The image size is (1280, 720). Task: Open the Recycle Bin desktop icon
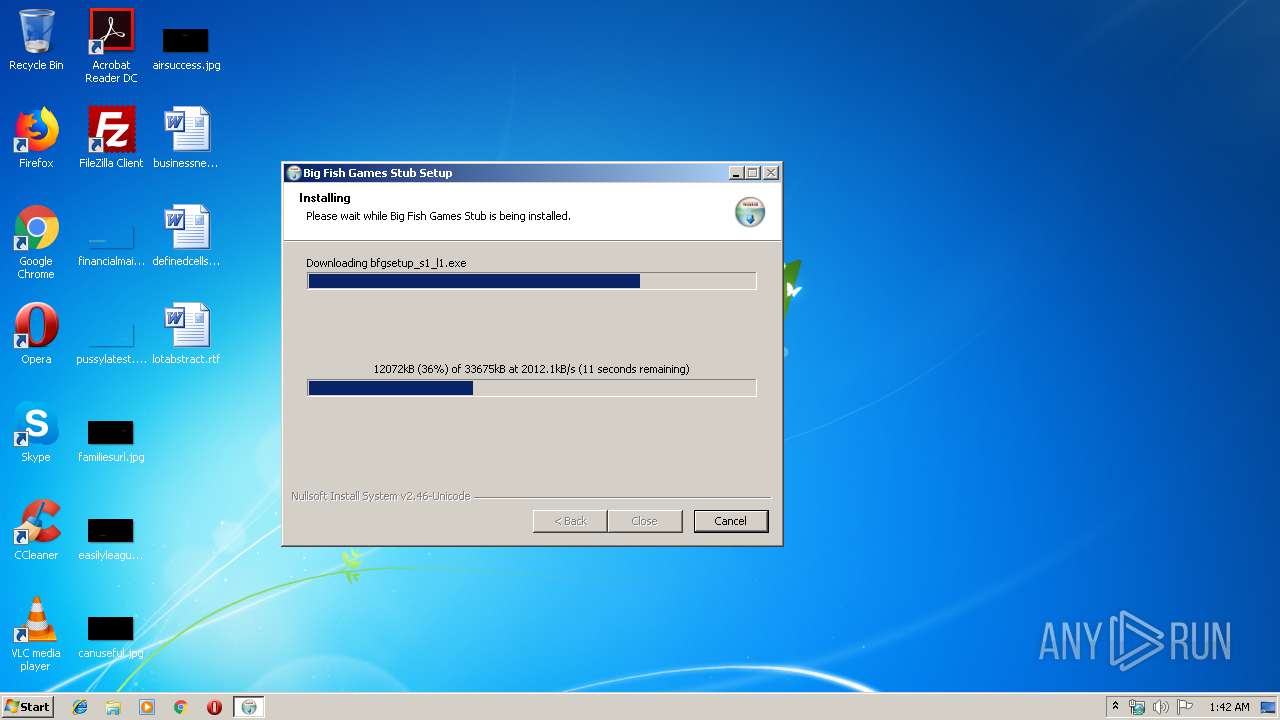pyautogui.click(x=36, y=40)
